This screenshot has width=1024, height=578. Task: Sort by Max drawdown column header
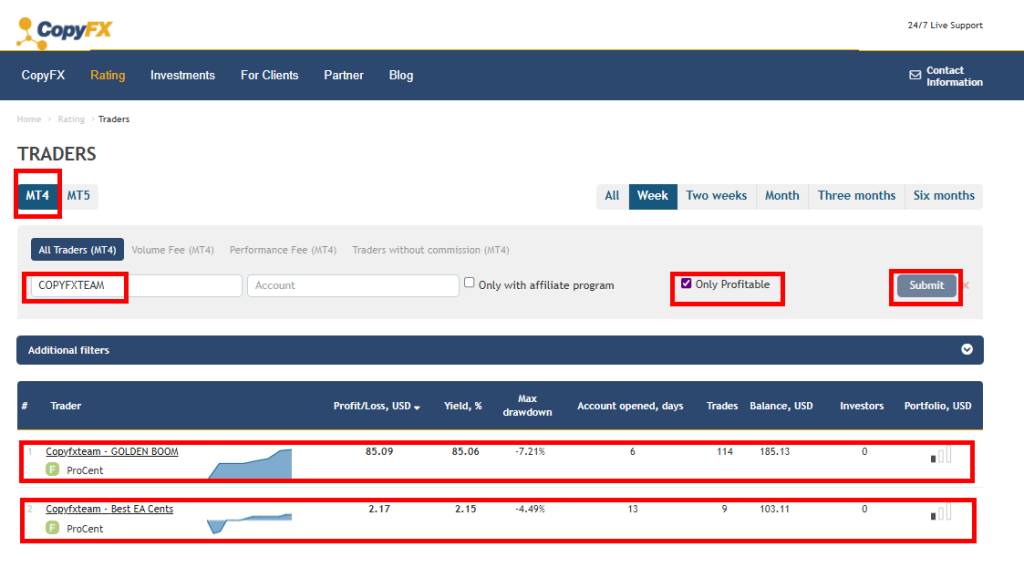pos(527,405)
